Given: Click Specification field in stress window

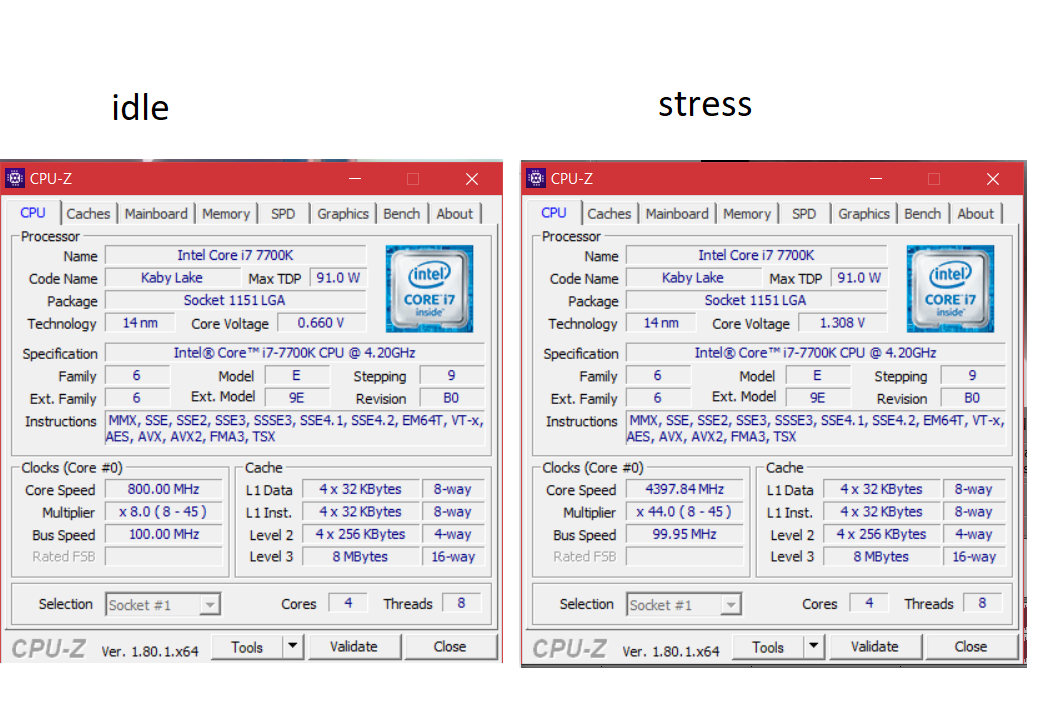Looking at the screenshot, I should pyautogui.click(x=815, y=352).
